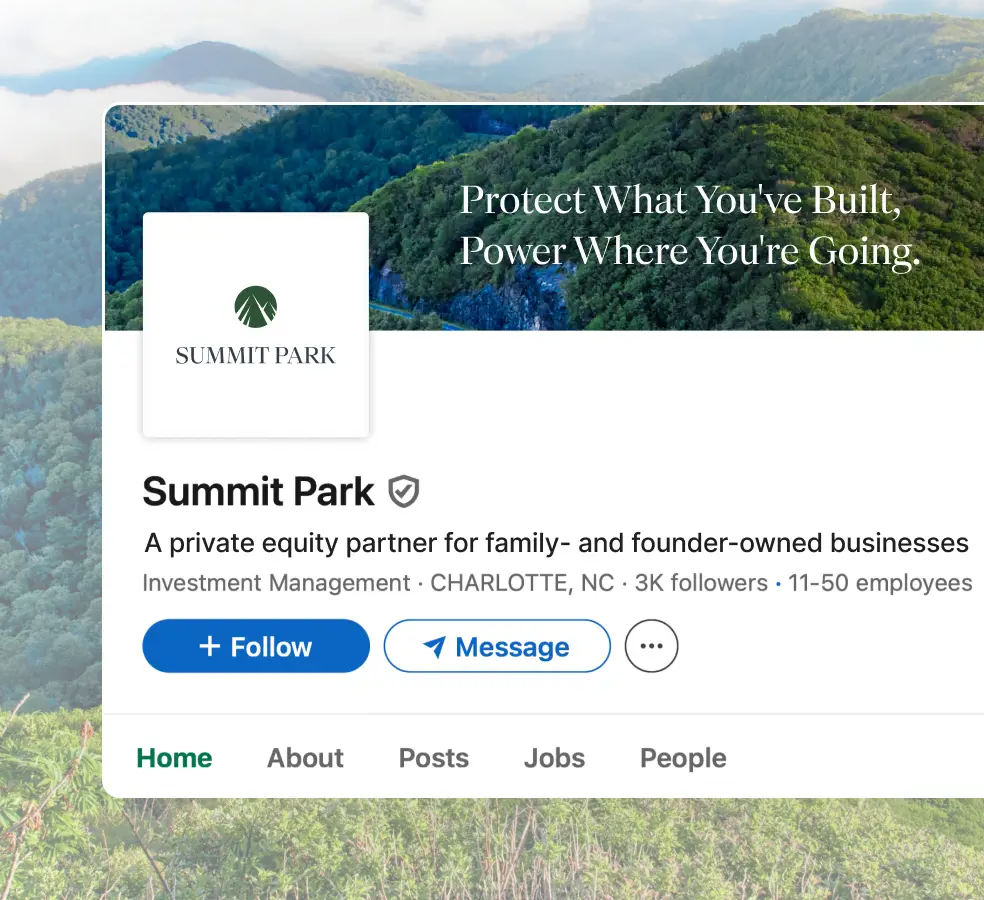Open the Posts tab
The width and height of the screenshot is (984, 900).
point(433,758)
